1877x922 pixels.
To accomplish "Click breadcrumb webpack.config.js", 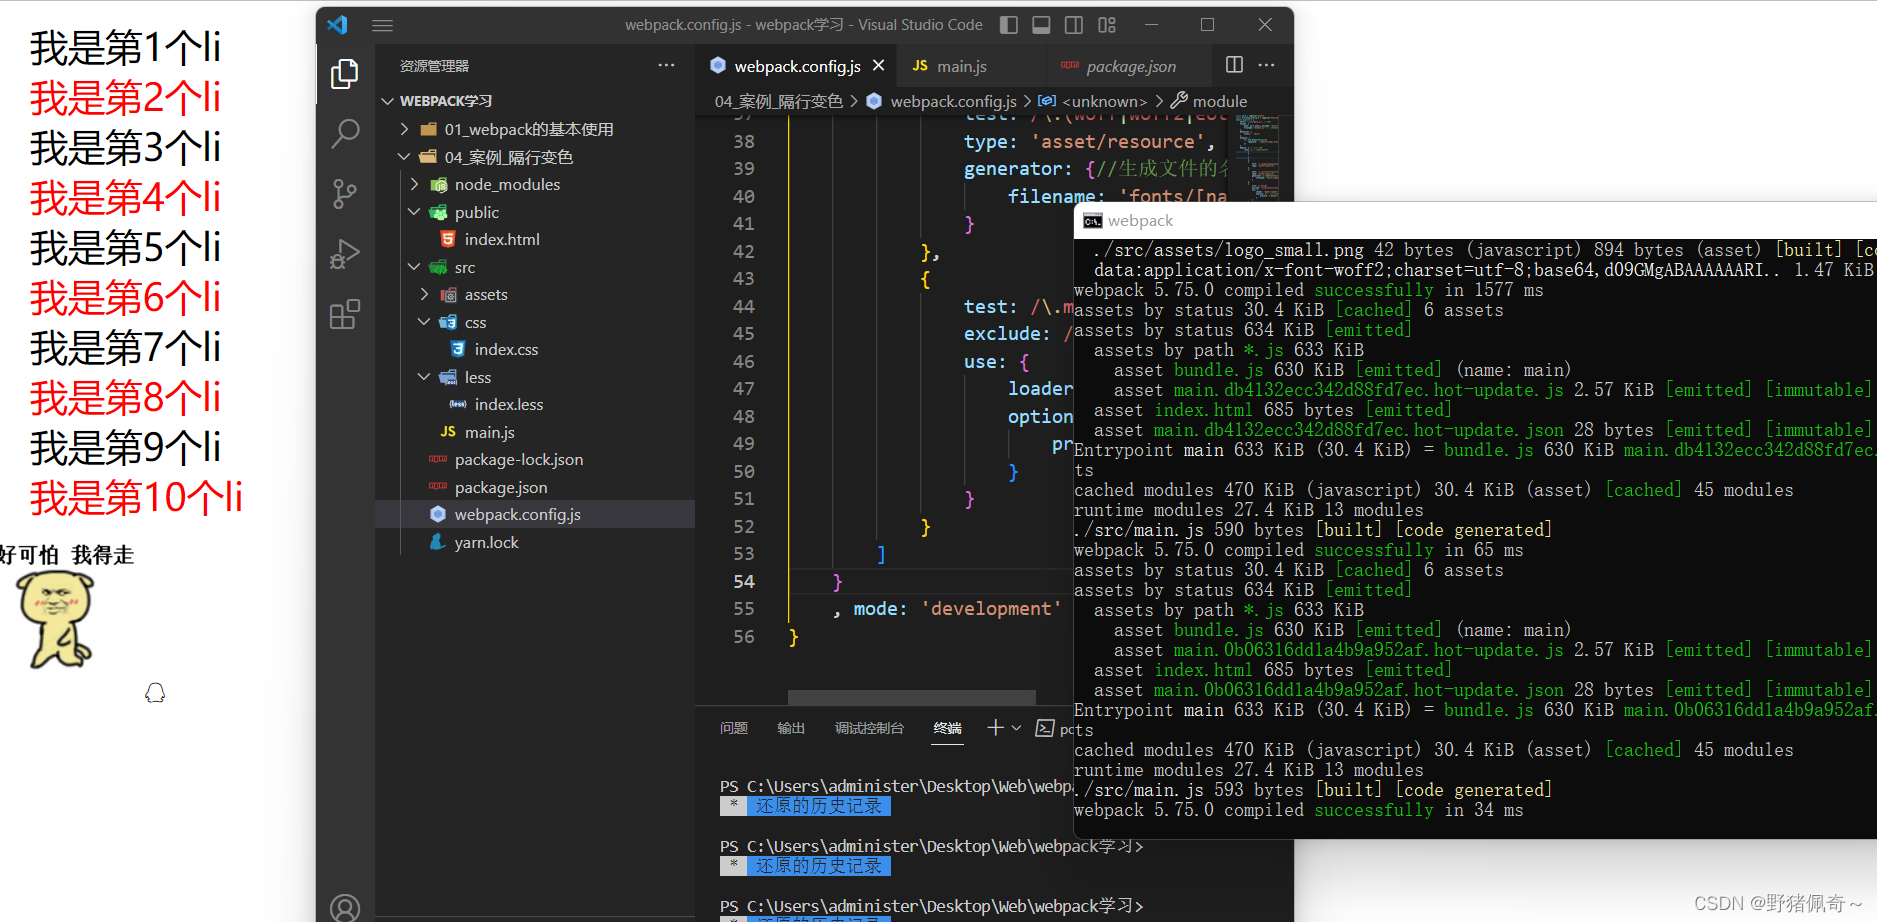I will tap(953, 101).
